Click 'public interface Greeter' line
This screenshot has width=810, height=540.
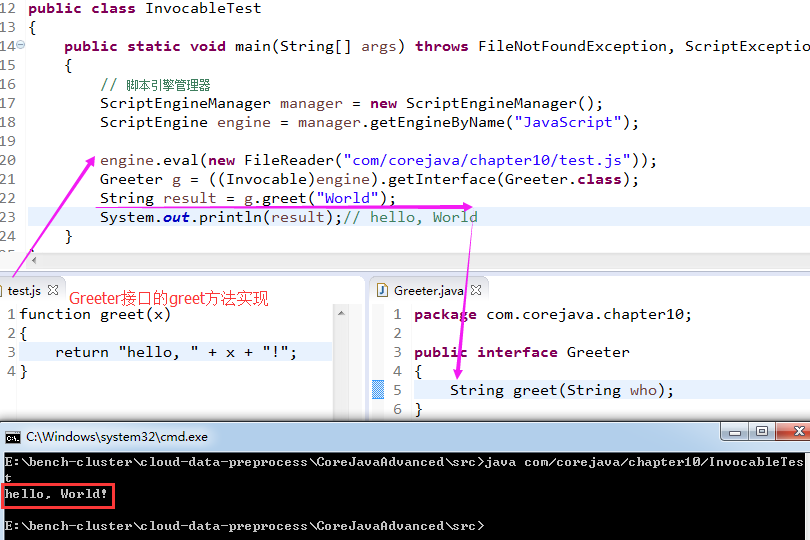(x=522, y=352)
